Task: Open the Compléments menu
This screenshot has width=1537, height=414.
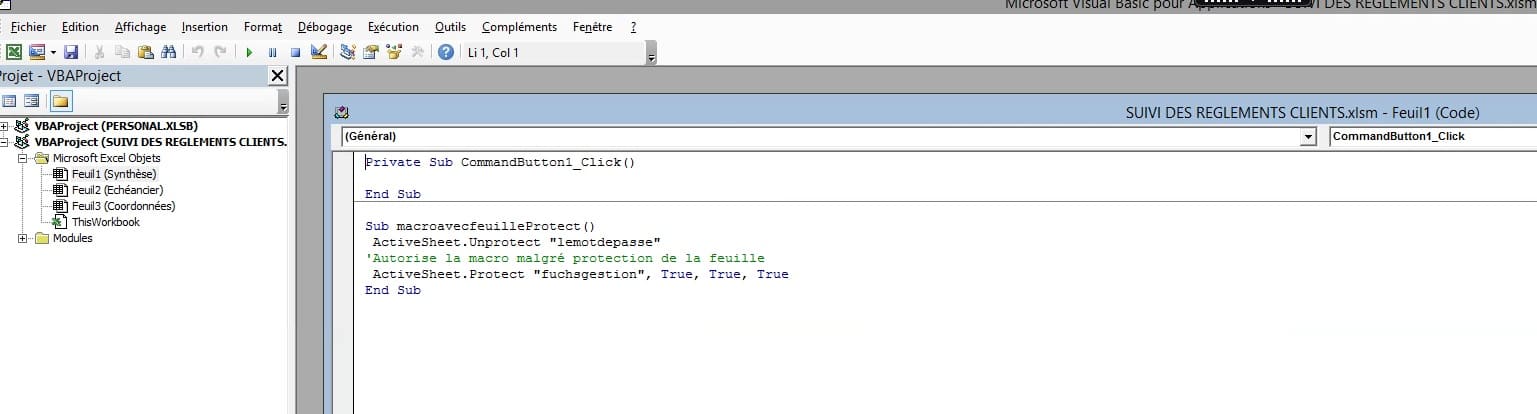Action: click(519, 27)
